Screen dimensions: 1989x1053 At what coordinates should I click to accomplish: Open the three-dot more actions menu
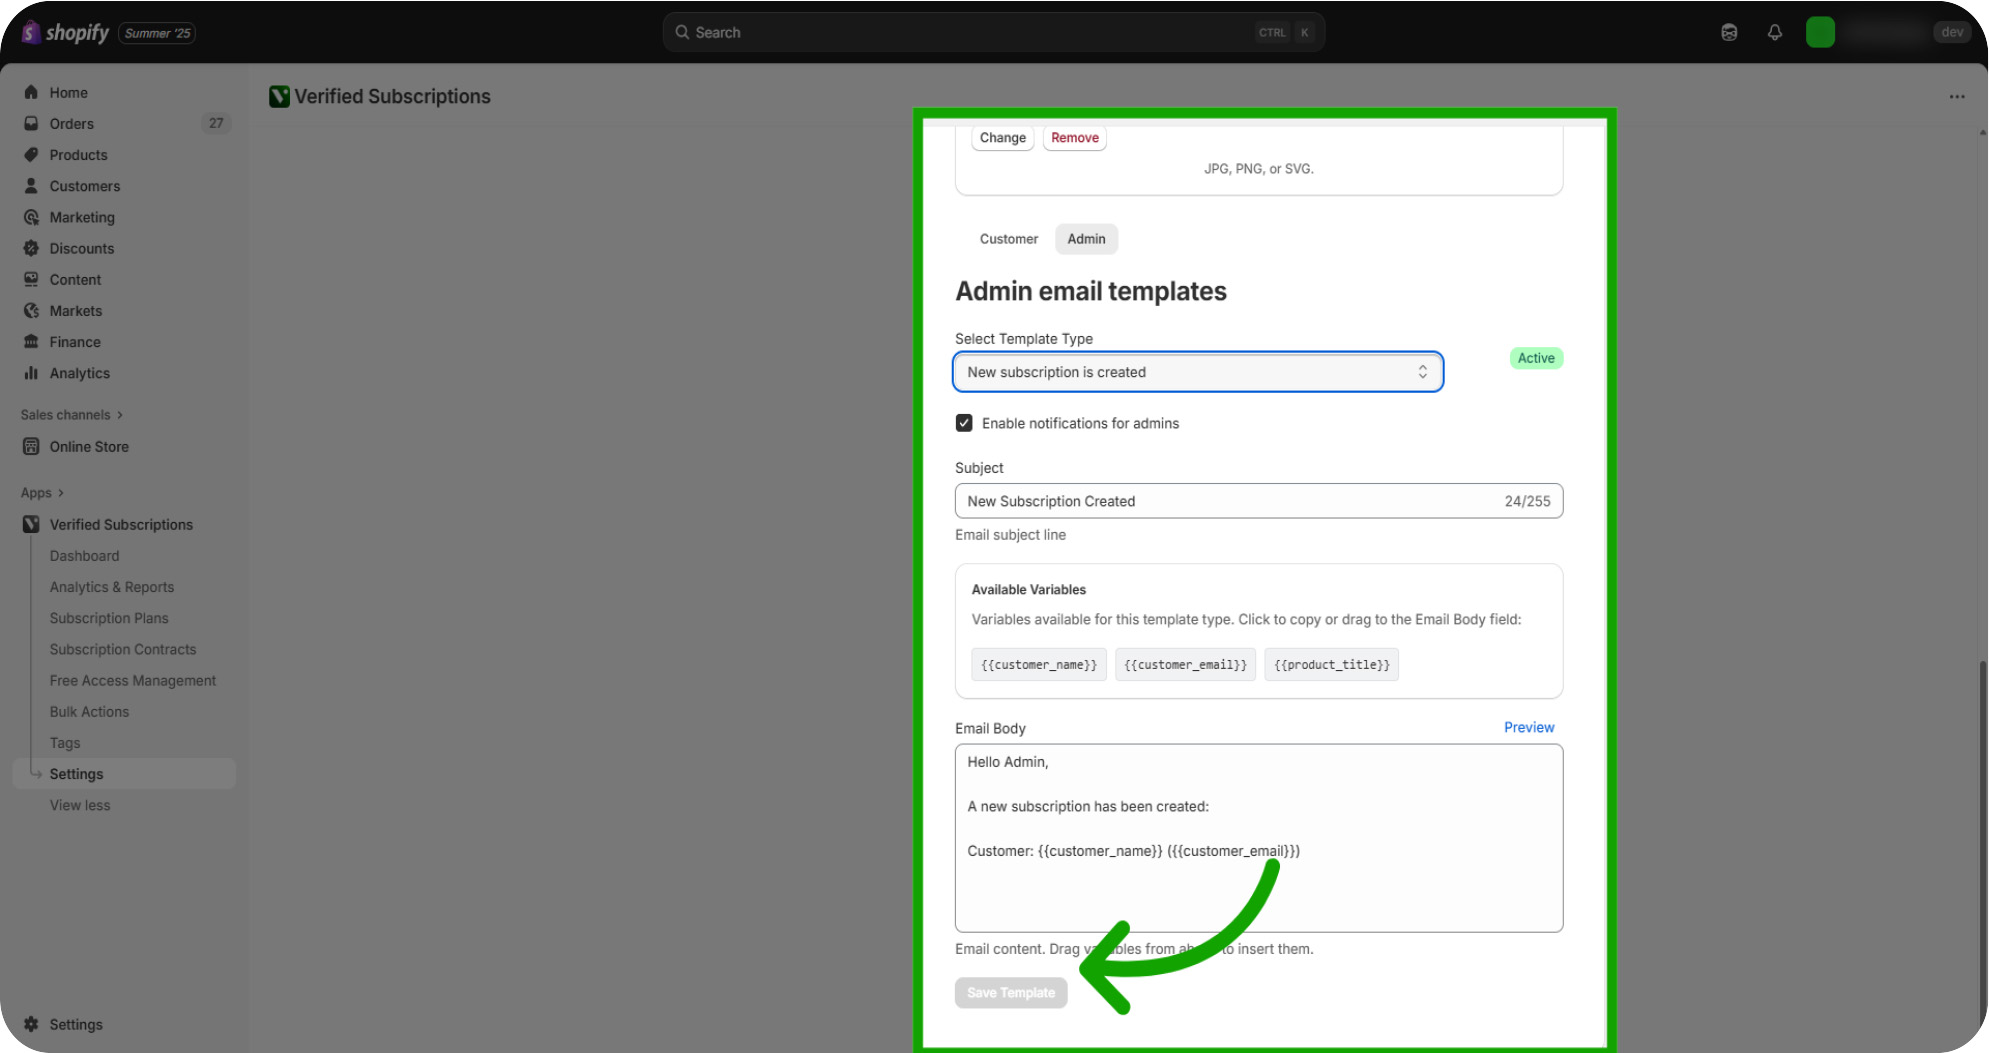[x=1957, y=97]
